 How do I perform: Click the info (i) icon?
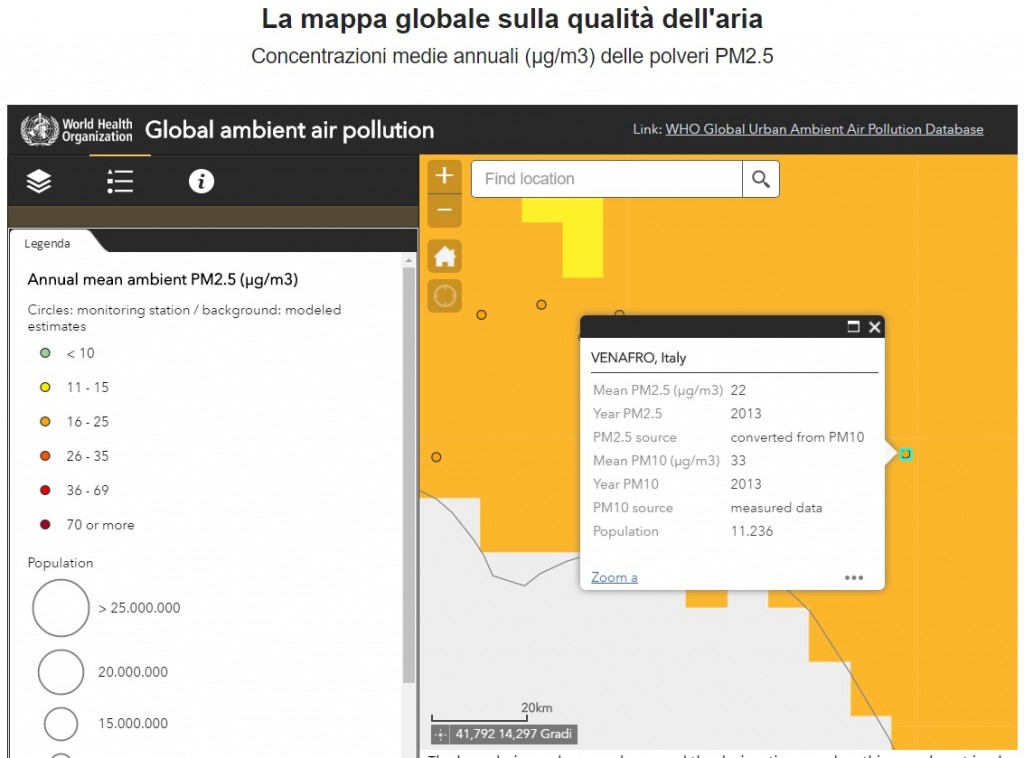[200, 182]
